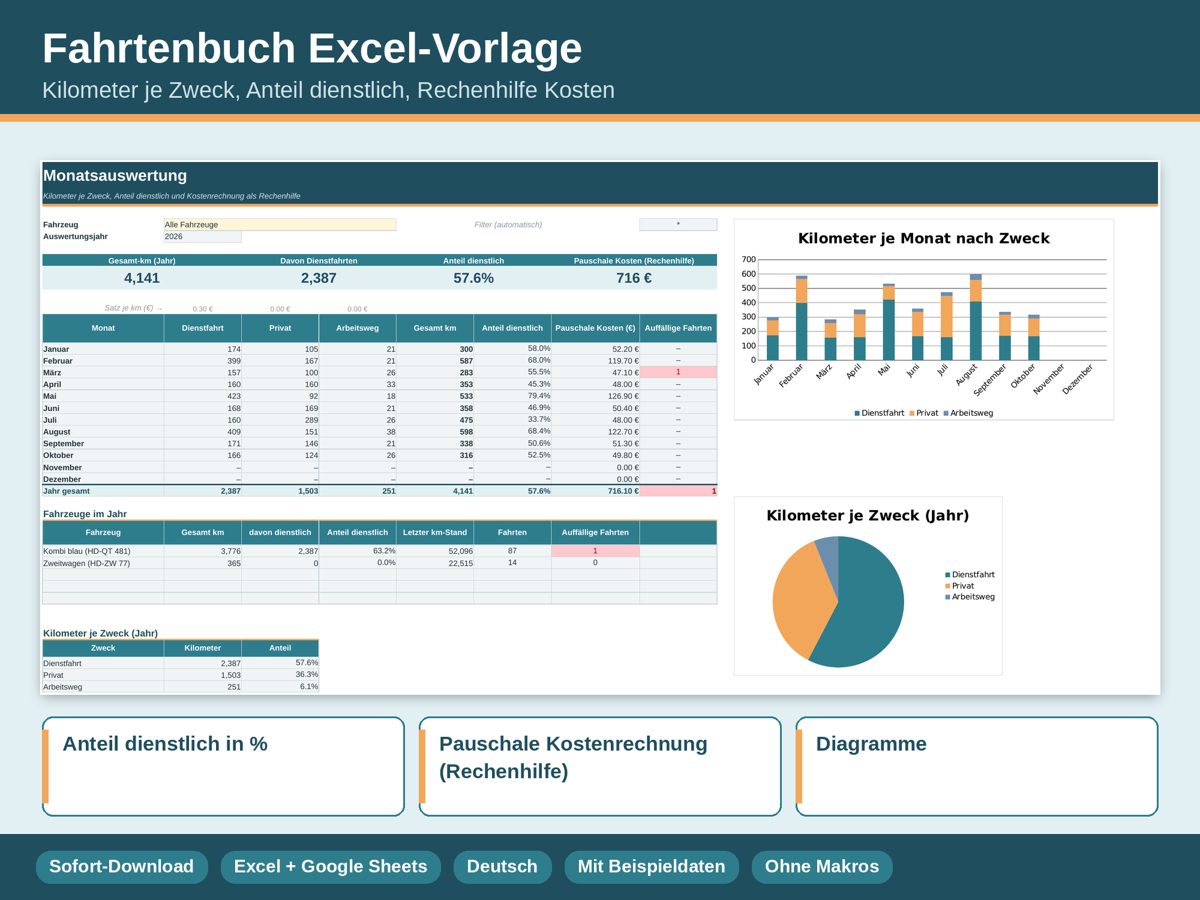Select the Deutsch language pill

pos(502,867)
